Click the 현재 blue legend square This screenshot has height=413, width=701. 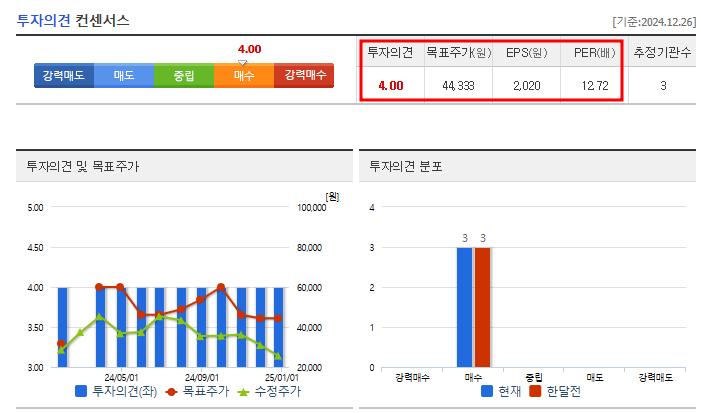pyautogui.click(x=487, y=391)
